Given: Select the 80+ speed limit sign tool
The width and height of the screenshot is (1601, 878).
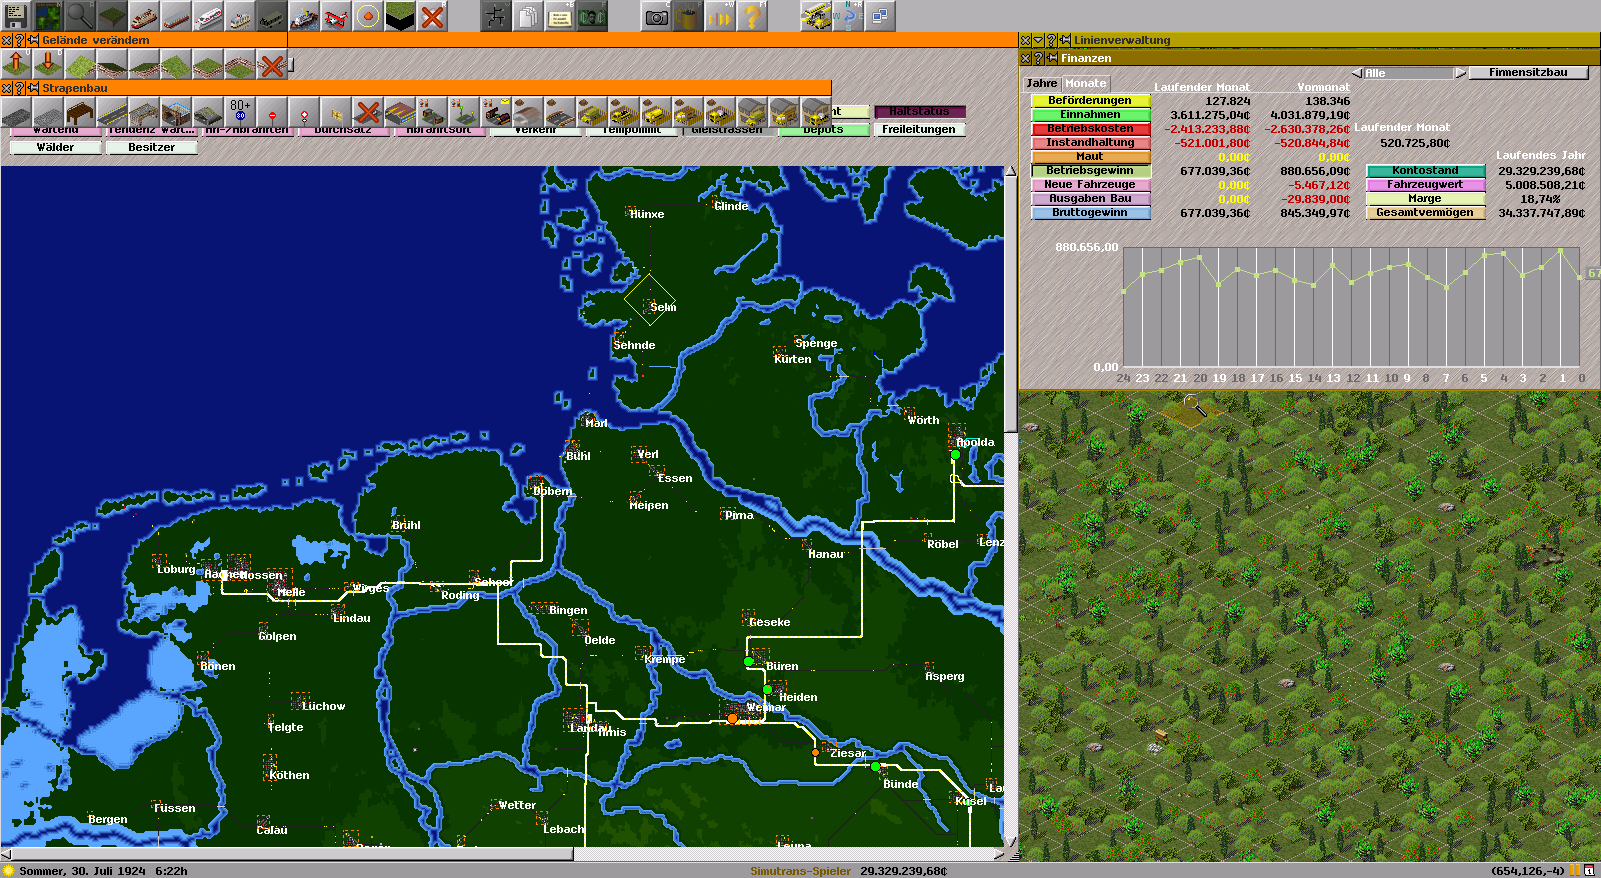Looking at the screenshot, I should [x=240, y=111].
